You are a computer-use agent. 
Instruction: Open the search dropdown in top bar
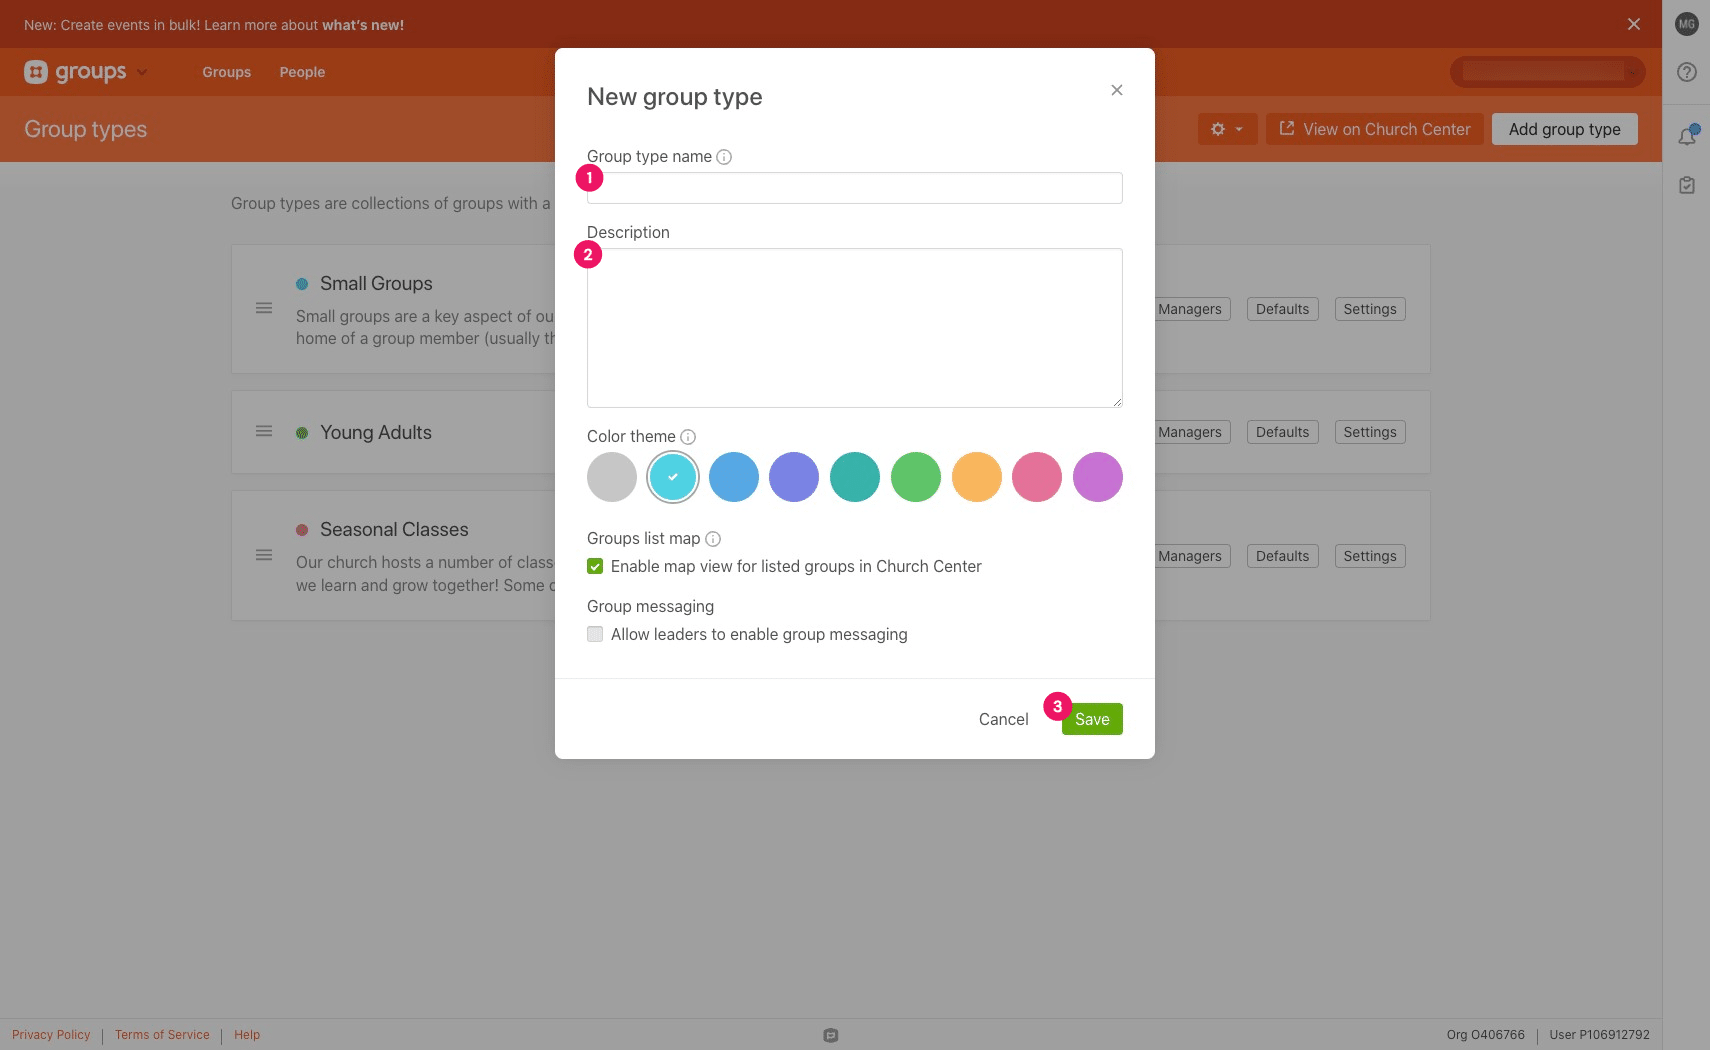pyautogui.click(x=1547, y=72)
